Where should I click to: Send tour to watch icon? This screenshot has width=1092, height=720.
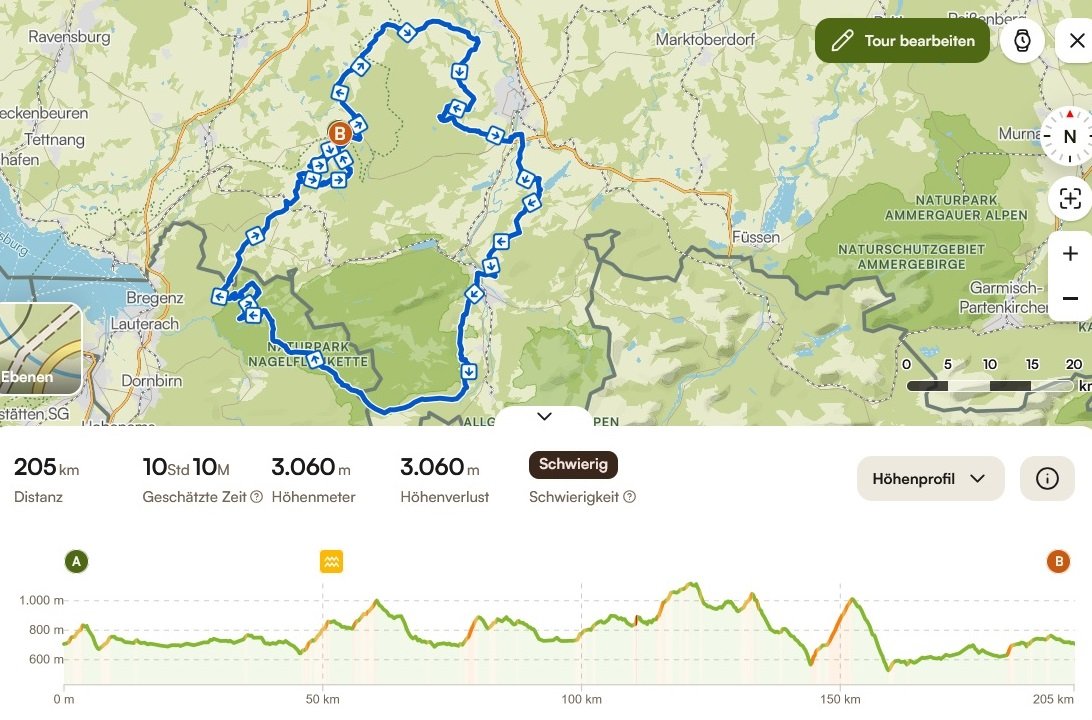(1022, 41)
